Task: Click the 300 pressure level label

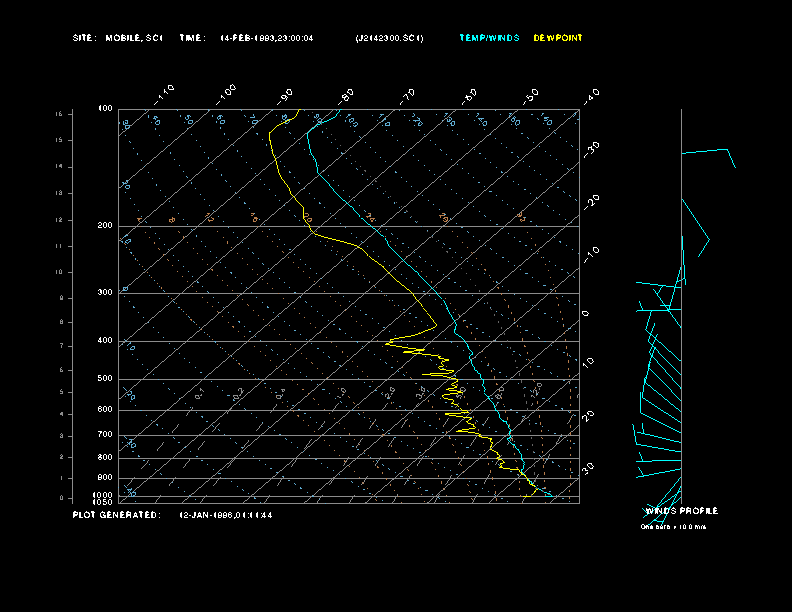Action: (105, 293)
